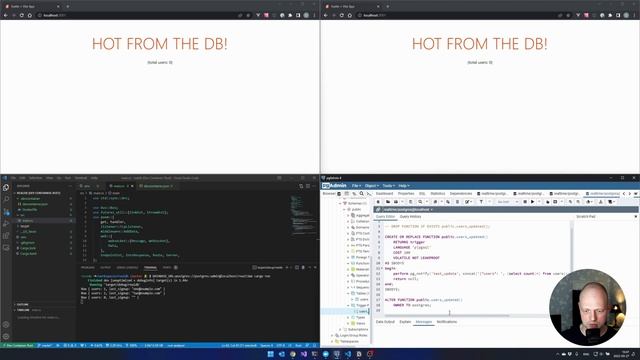640x360 pixels.
Task: Select Cargo.lock in VS Code explorer
Action: click(28, 248)
